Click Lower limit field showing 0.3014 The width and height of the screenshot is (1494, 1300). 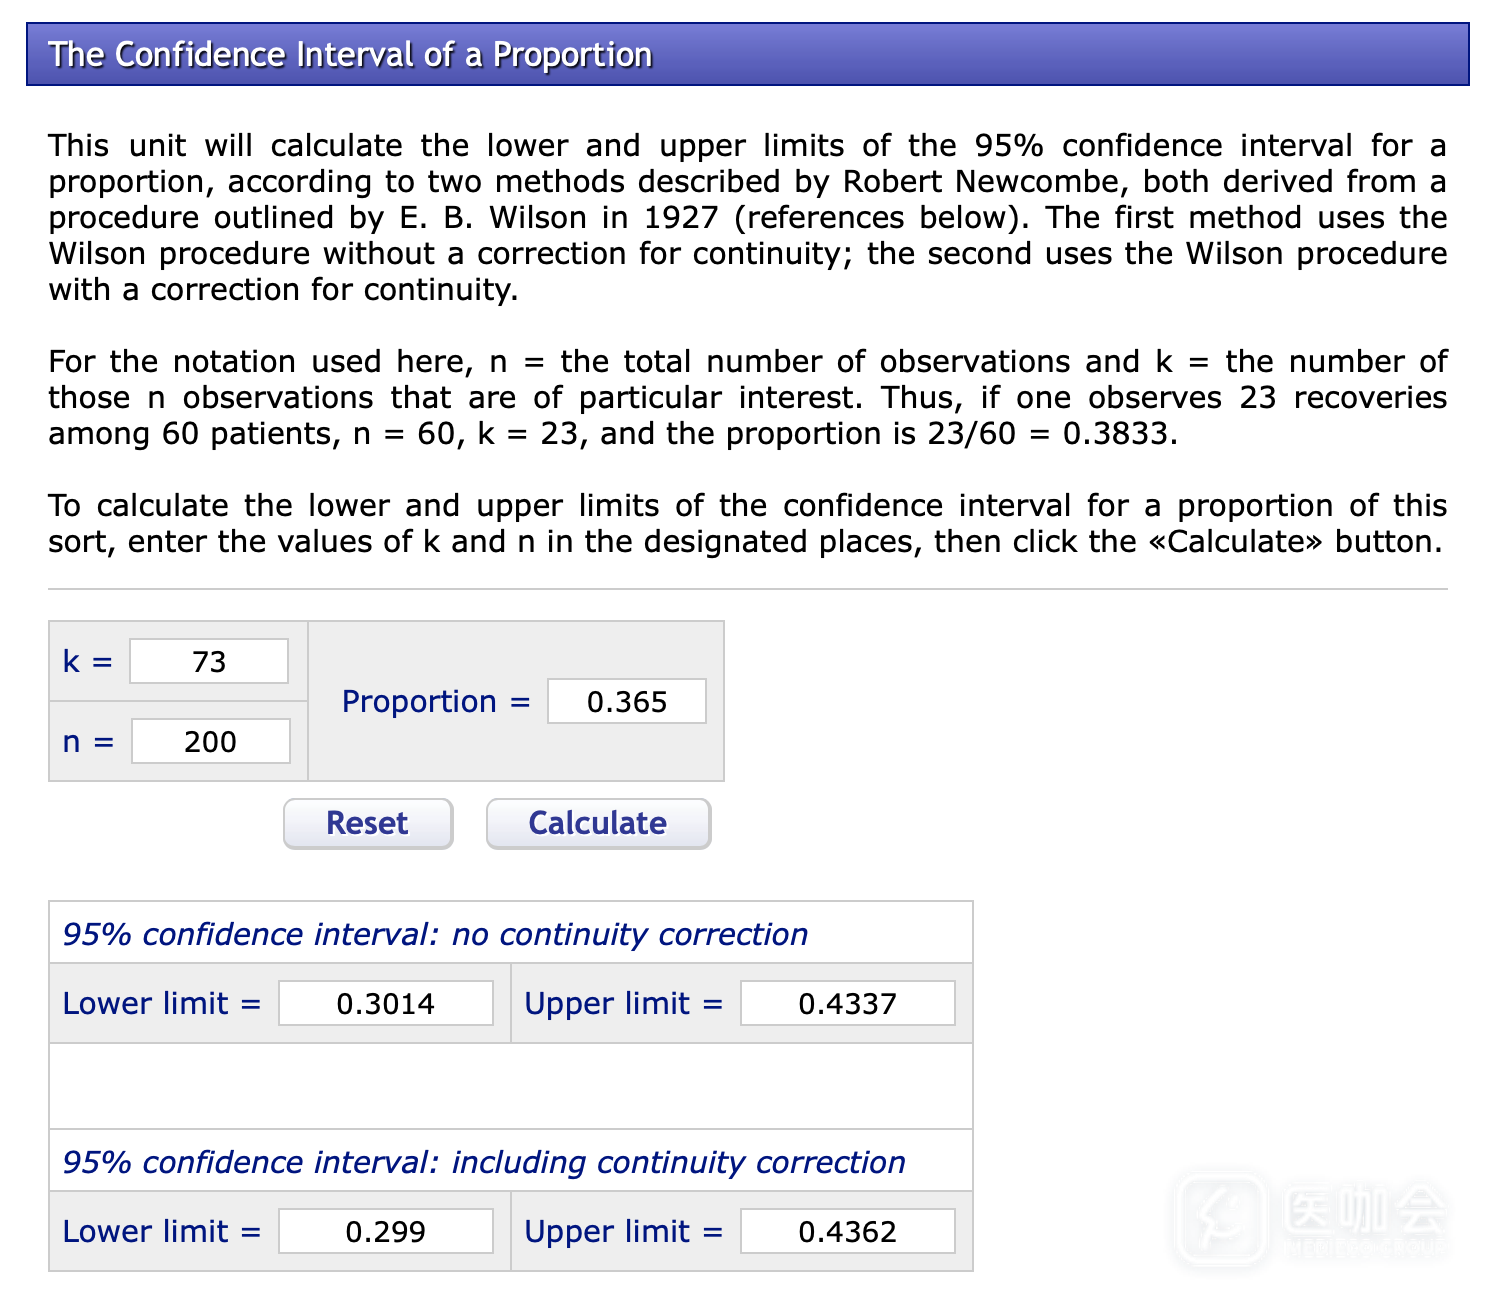(x=385, y=1003)
